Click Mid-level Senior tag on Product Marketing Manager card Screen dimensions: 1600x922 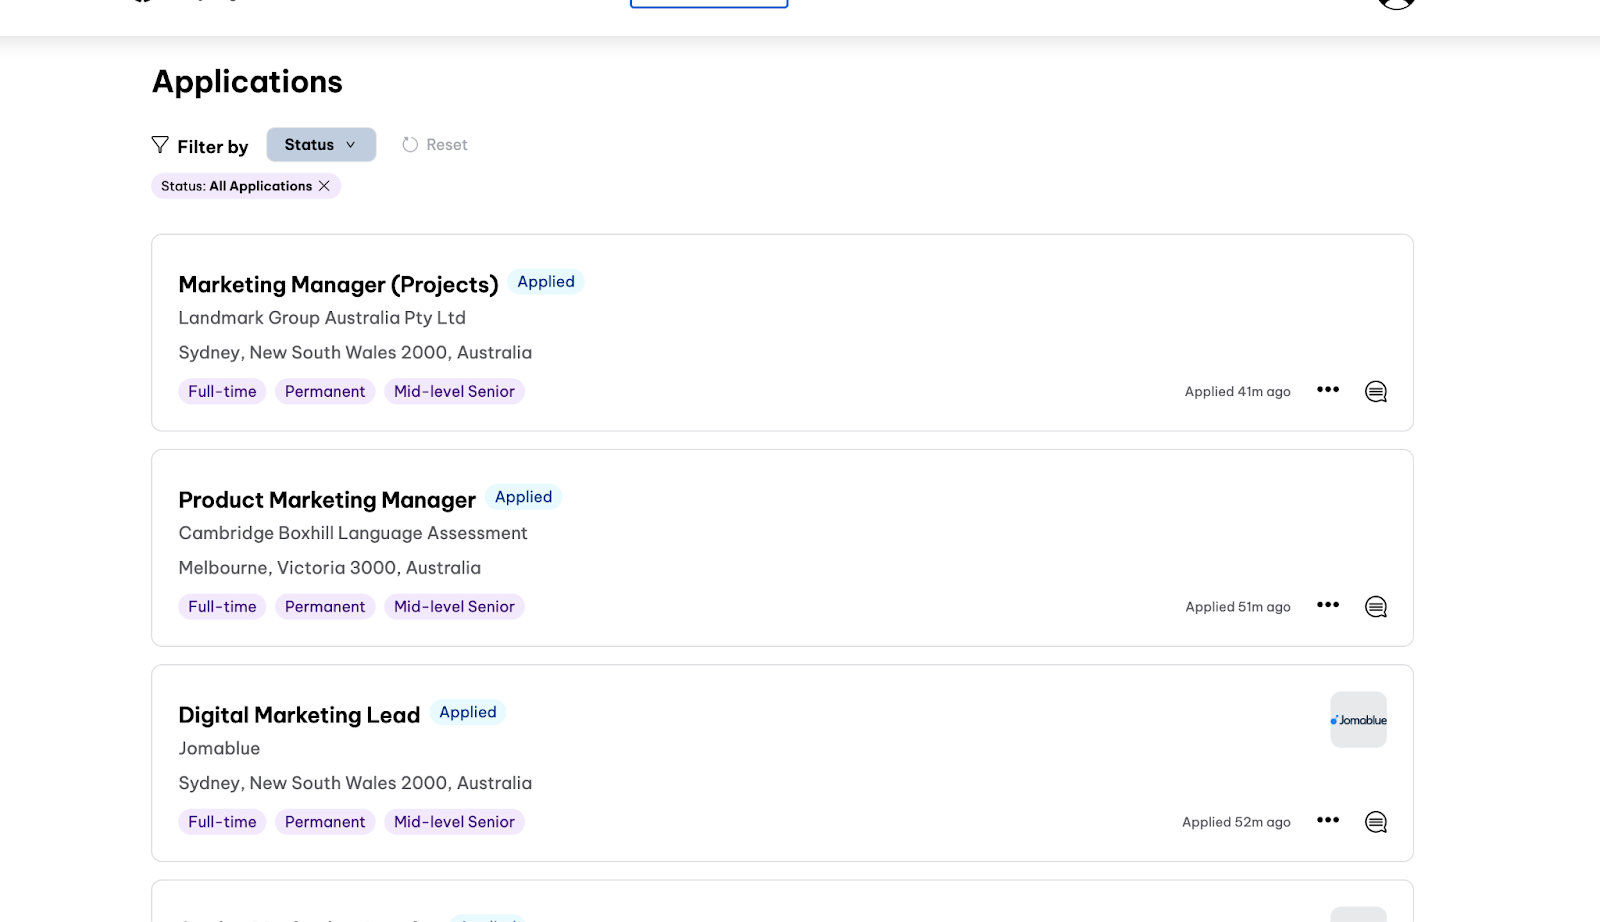pyautogui.click(x=454, y=607)
